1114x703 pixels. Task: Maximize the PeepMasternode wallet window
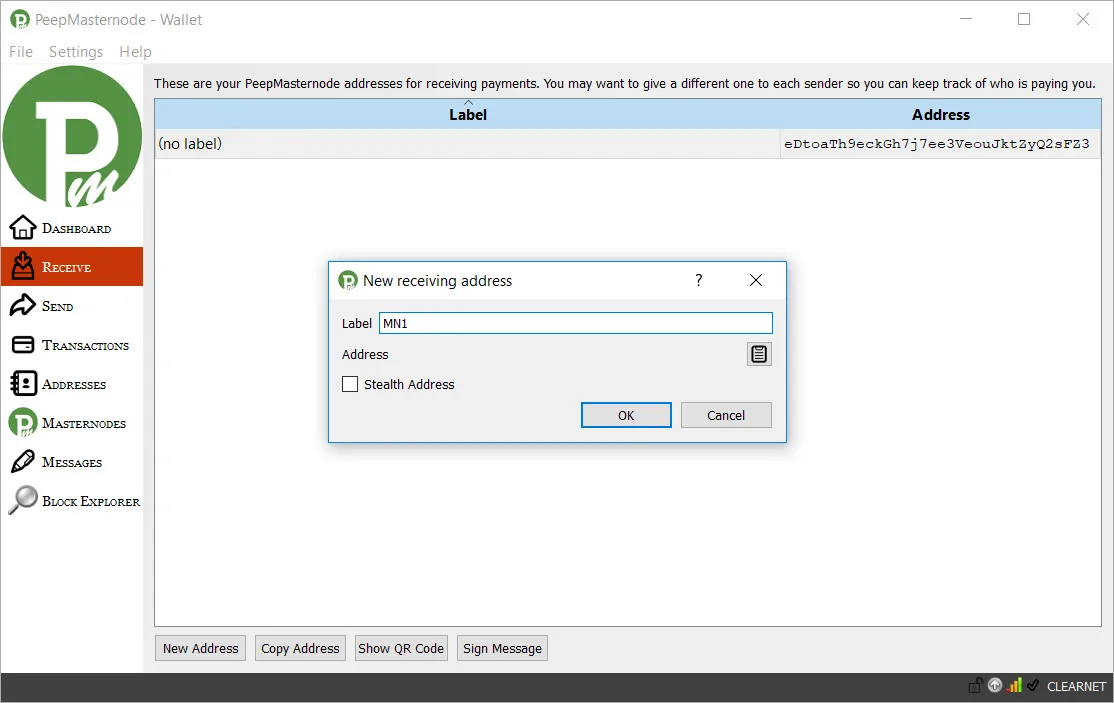point(1024,19)
